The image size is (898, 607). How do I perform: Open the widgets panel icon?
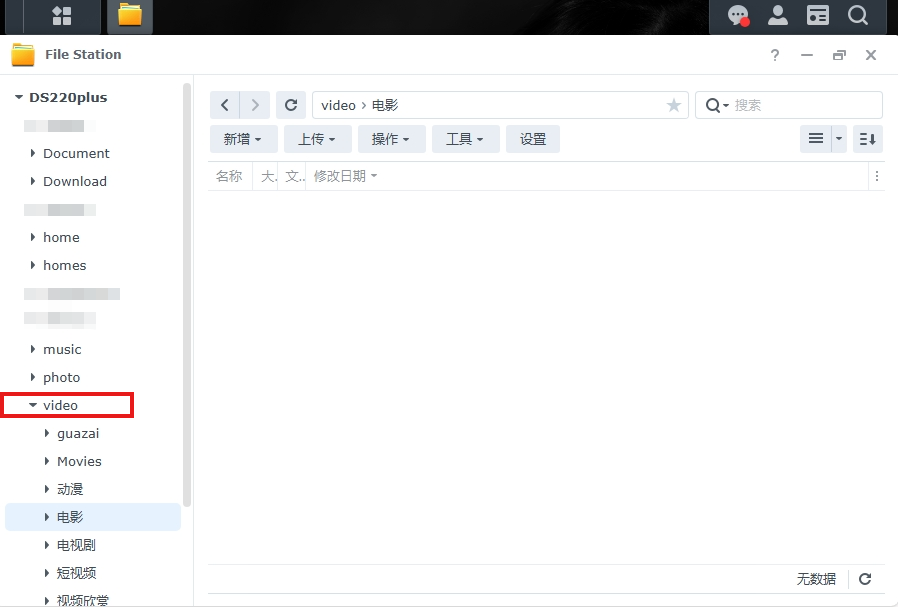818,16
